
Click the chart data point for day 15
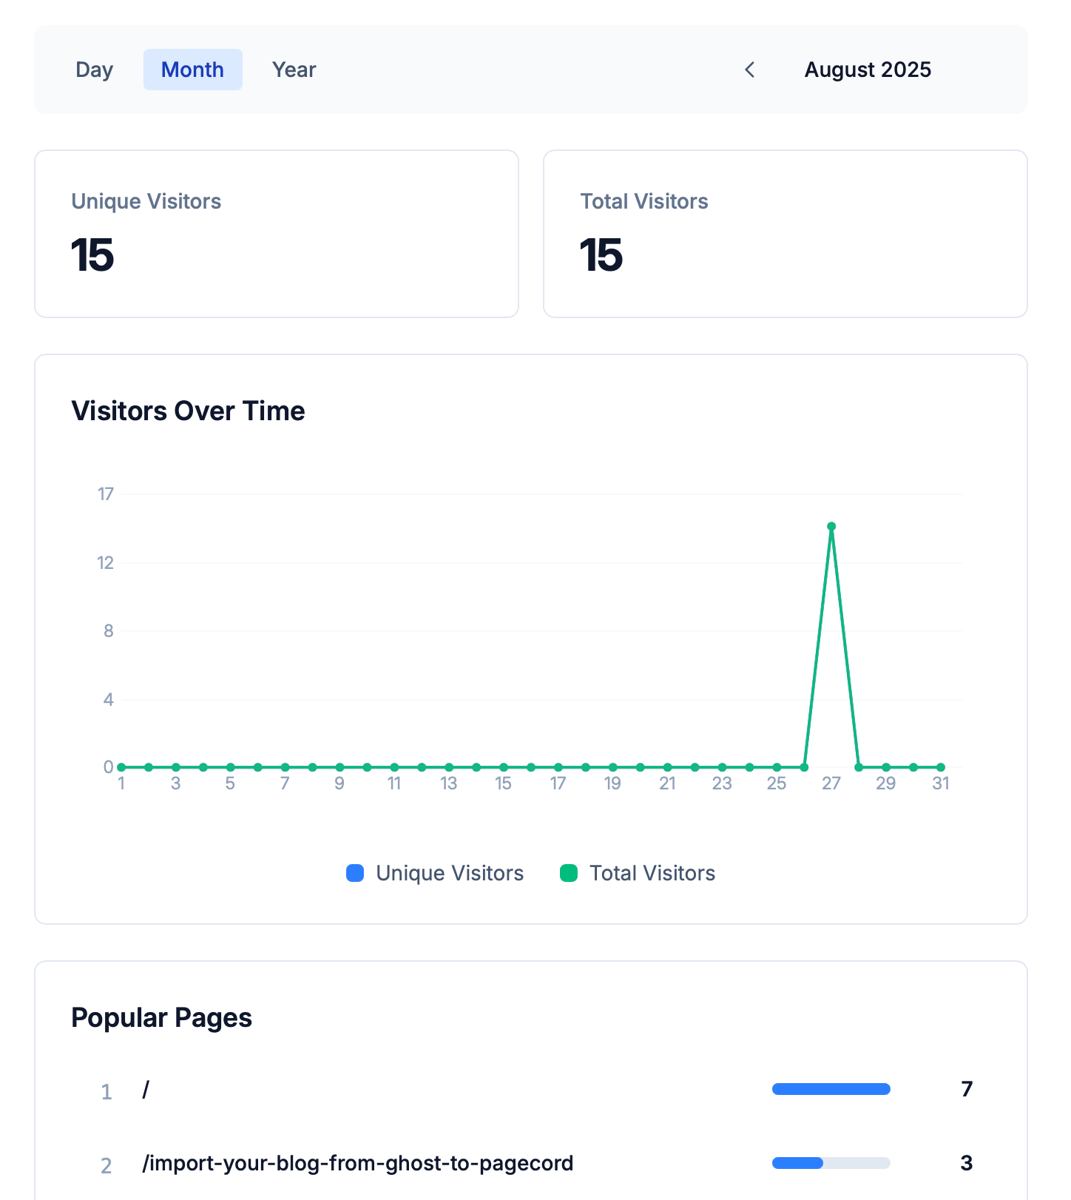click(503, 767)
